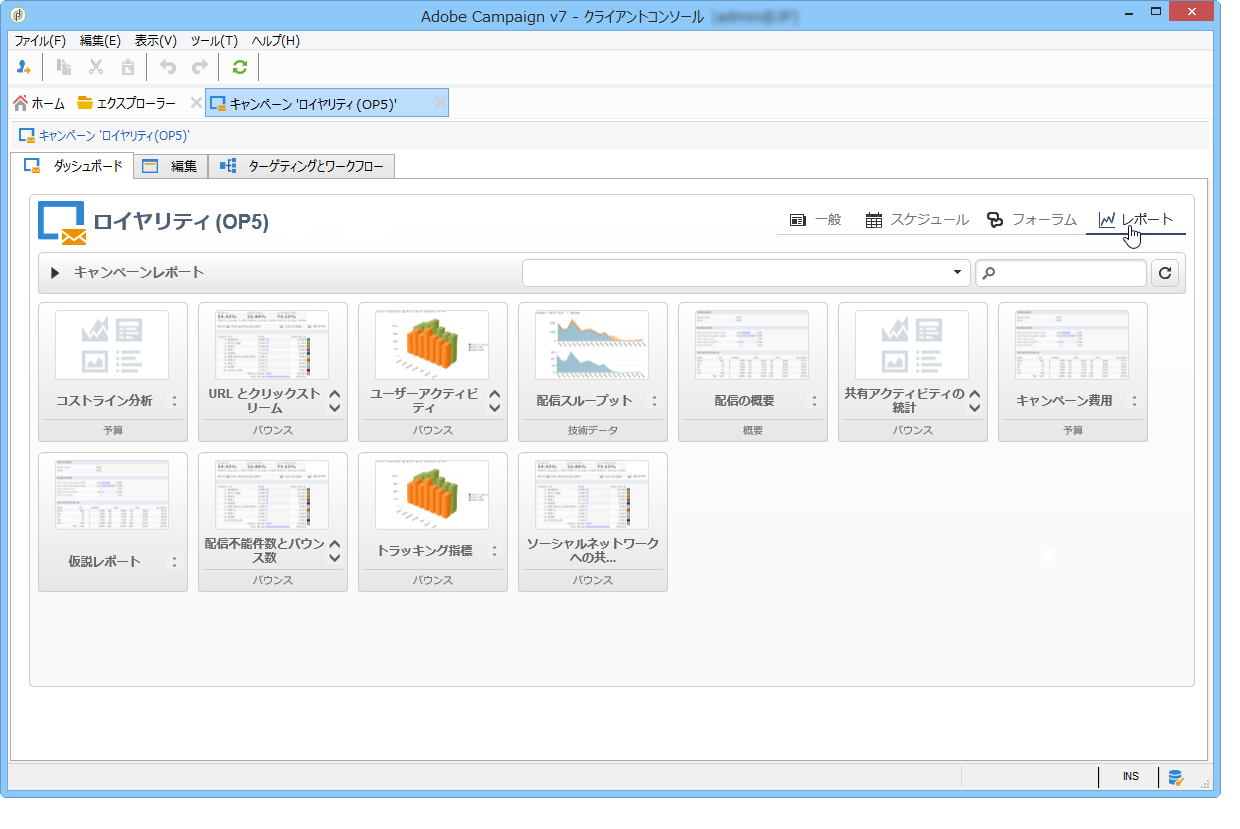Click the large campaign email icon beside ロイヤリティ (OP5)
This screenshot has height=829, width=1240.
[x=62, y=223]
